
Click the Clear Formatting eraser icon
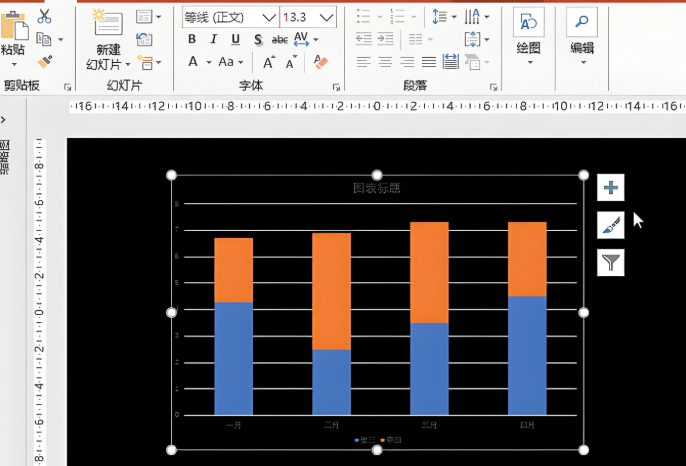(321, 62)
